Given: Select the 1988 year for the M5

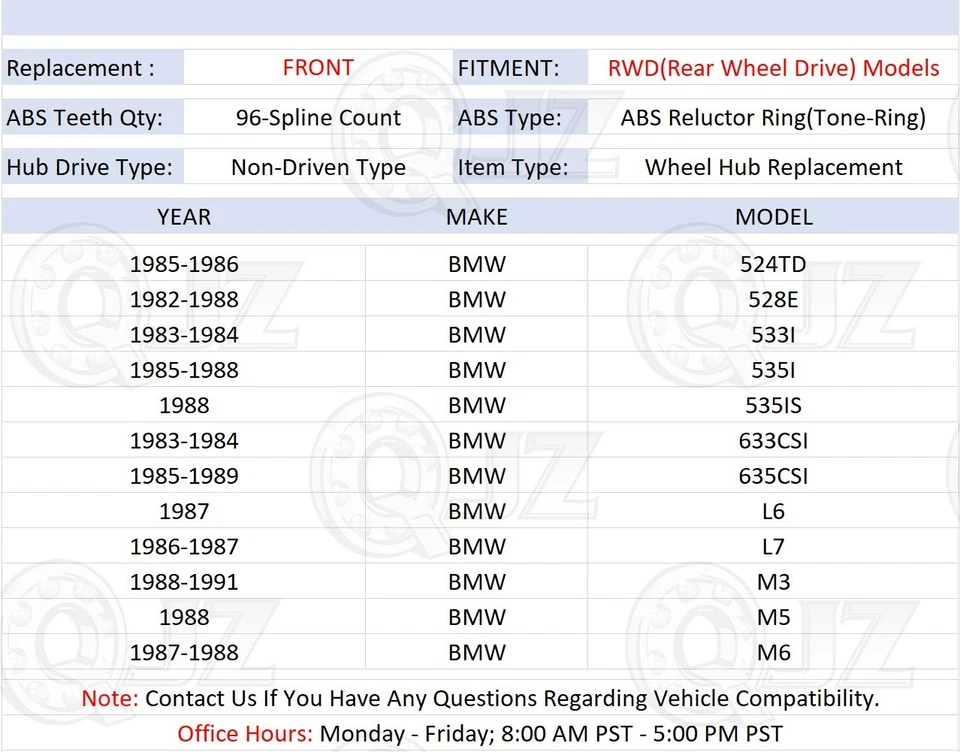Looking at the screenshot, I should pos(184,617).
